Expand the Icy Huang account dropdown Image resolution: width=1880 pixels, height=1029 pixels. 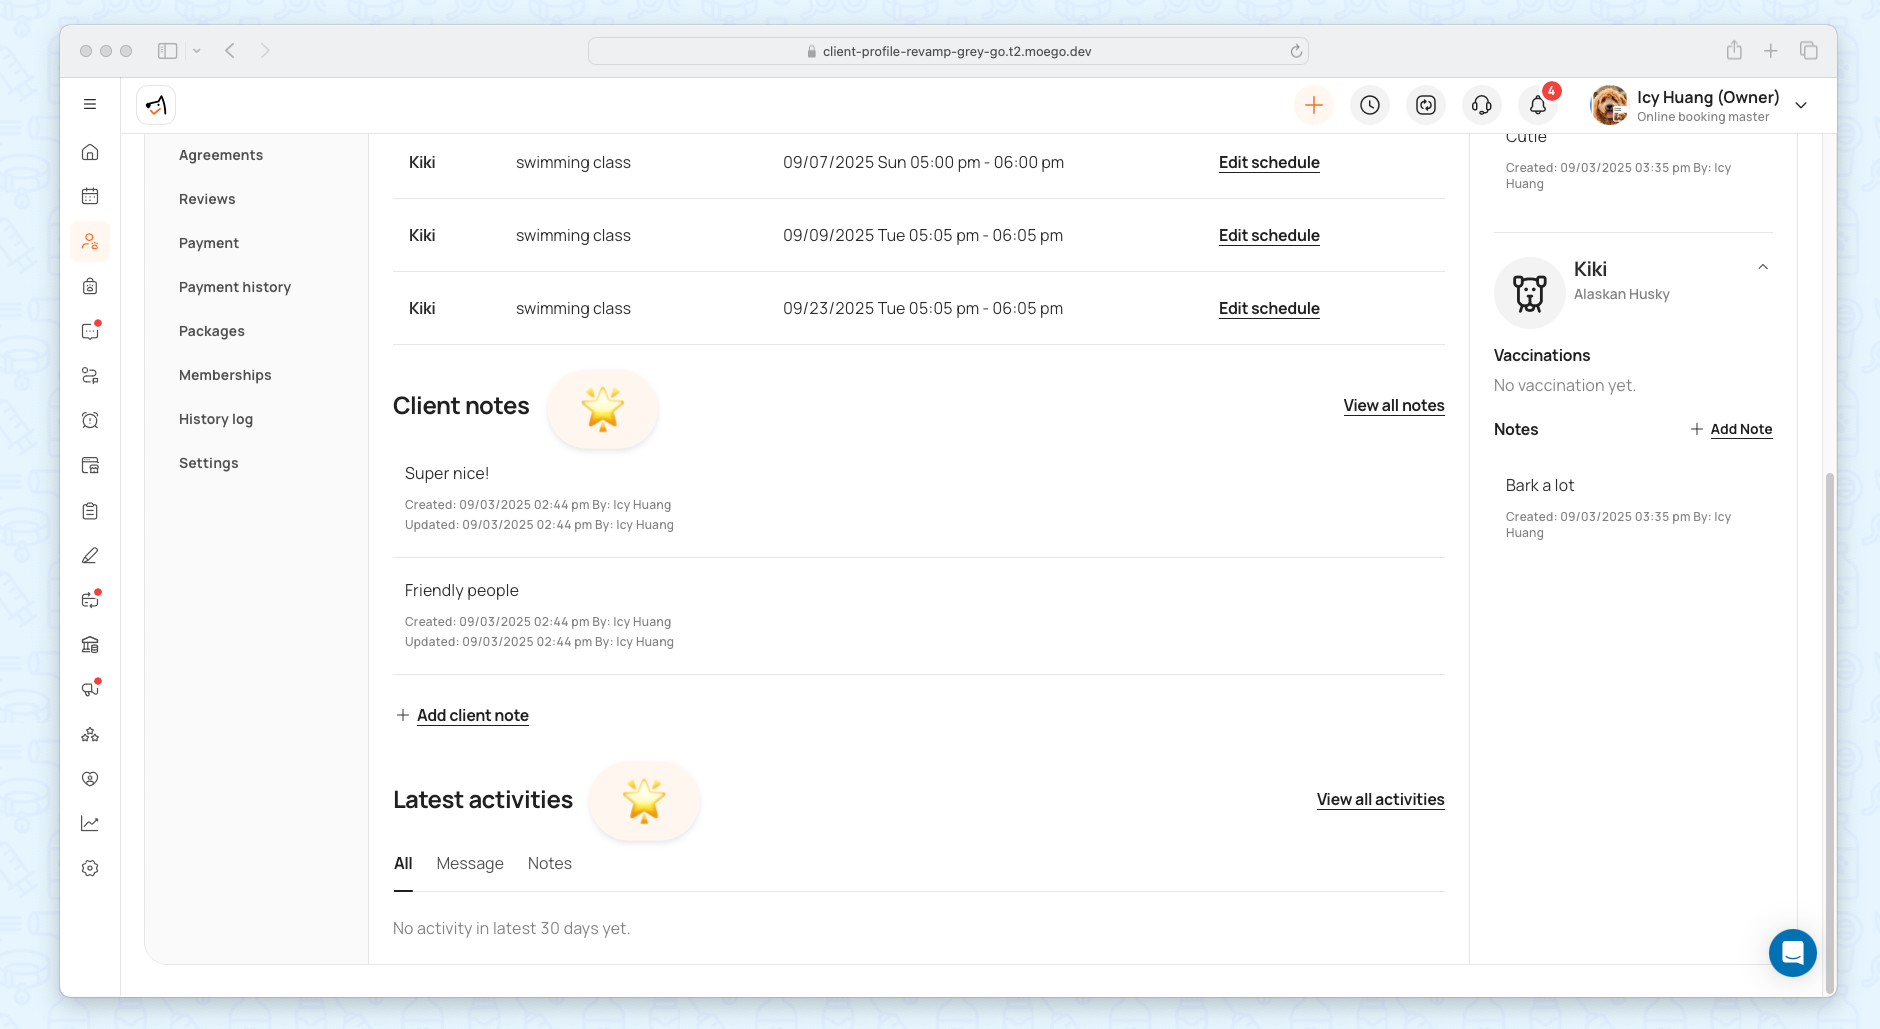[1801, 105]
